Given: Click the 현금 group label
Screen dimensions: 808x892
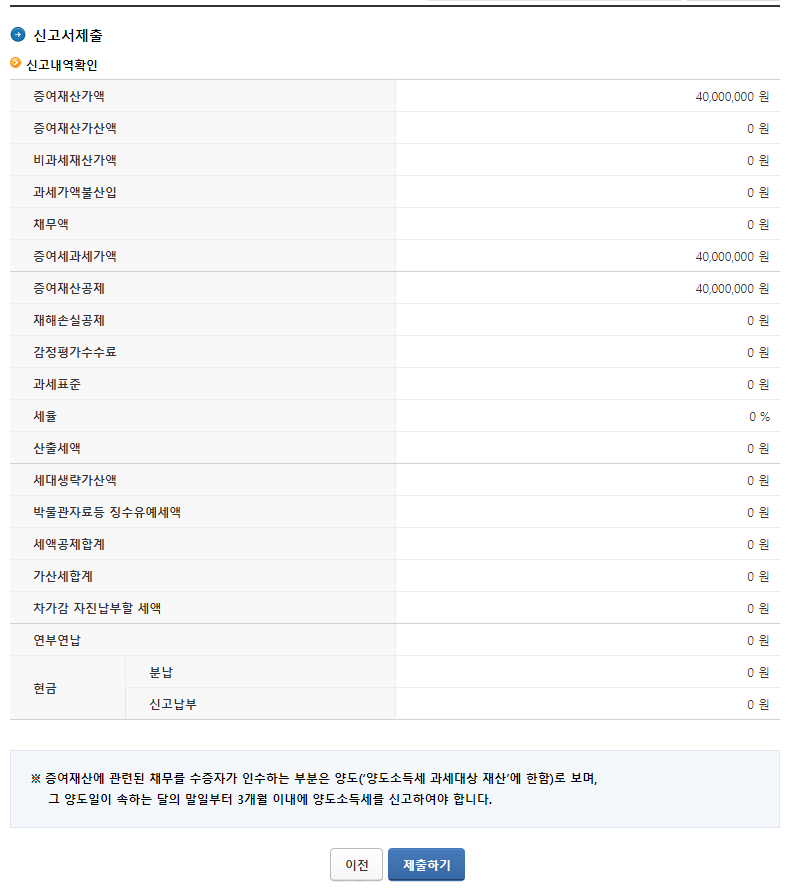Looking at the screenshot, I should (x=45, y=688).
